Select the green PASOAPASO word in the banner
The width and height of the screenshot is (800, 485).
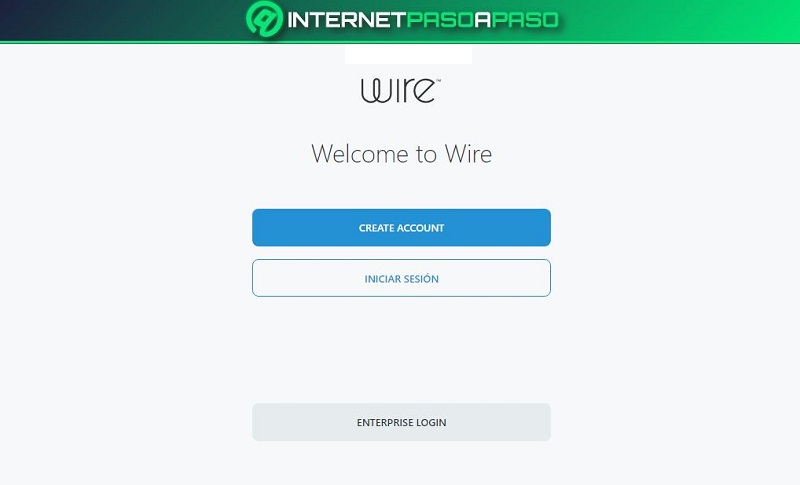[483, 20]
